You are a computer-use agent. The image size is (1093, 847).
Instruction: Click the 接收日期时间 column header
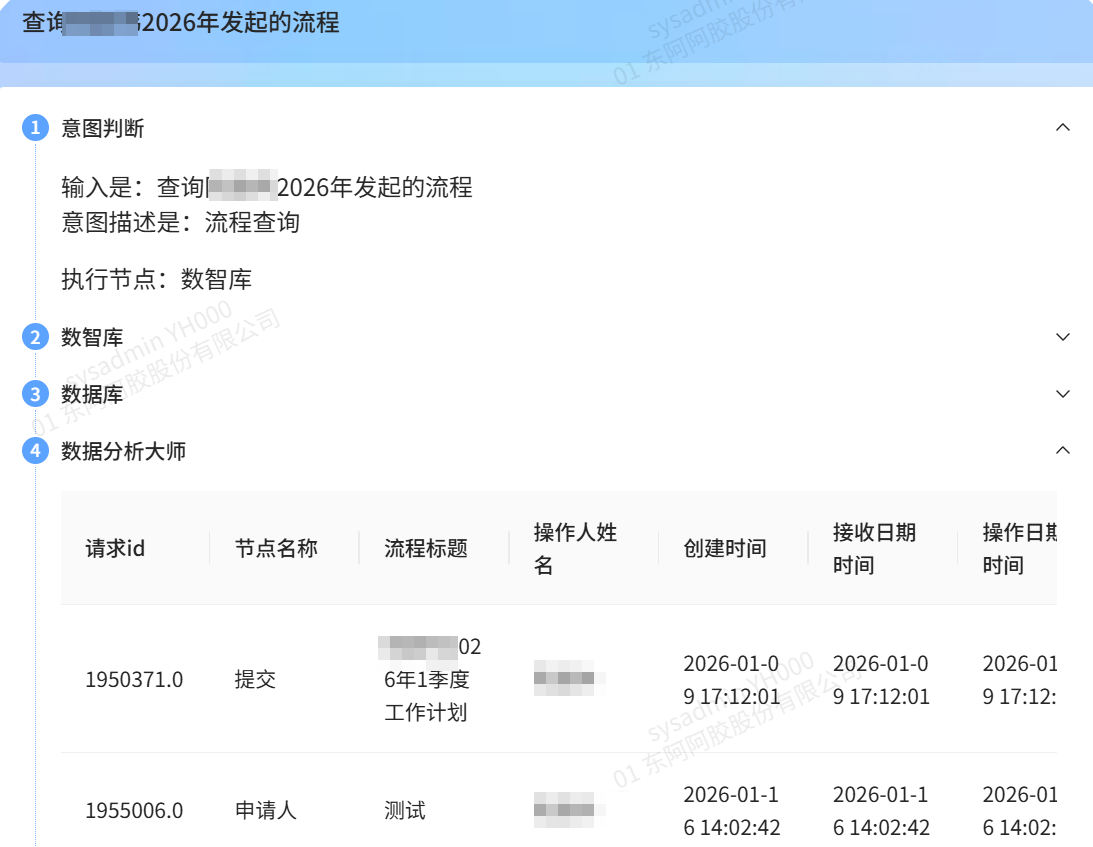tap(875, 549)
